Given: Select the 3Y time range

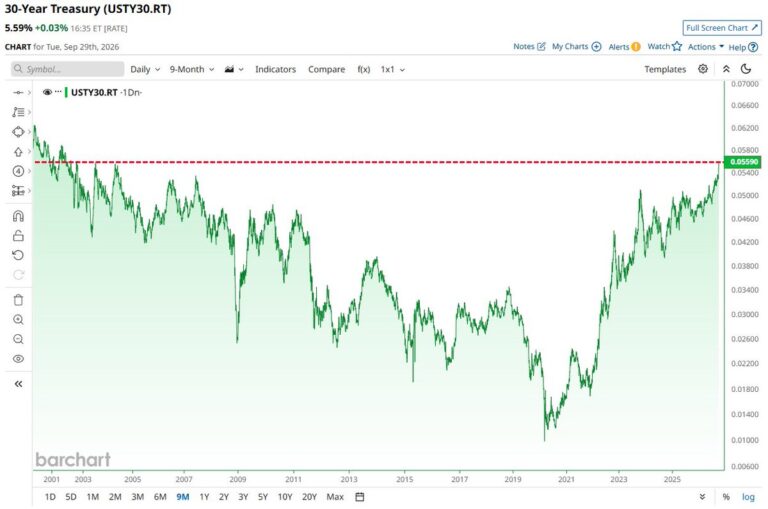Looking at the screenshot, I should (243, 497).
